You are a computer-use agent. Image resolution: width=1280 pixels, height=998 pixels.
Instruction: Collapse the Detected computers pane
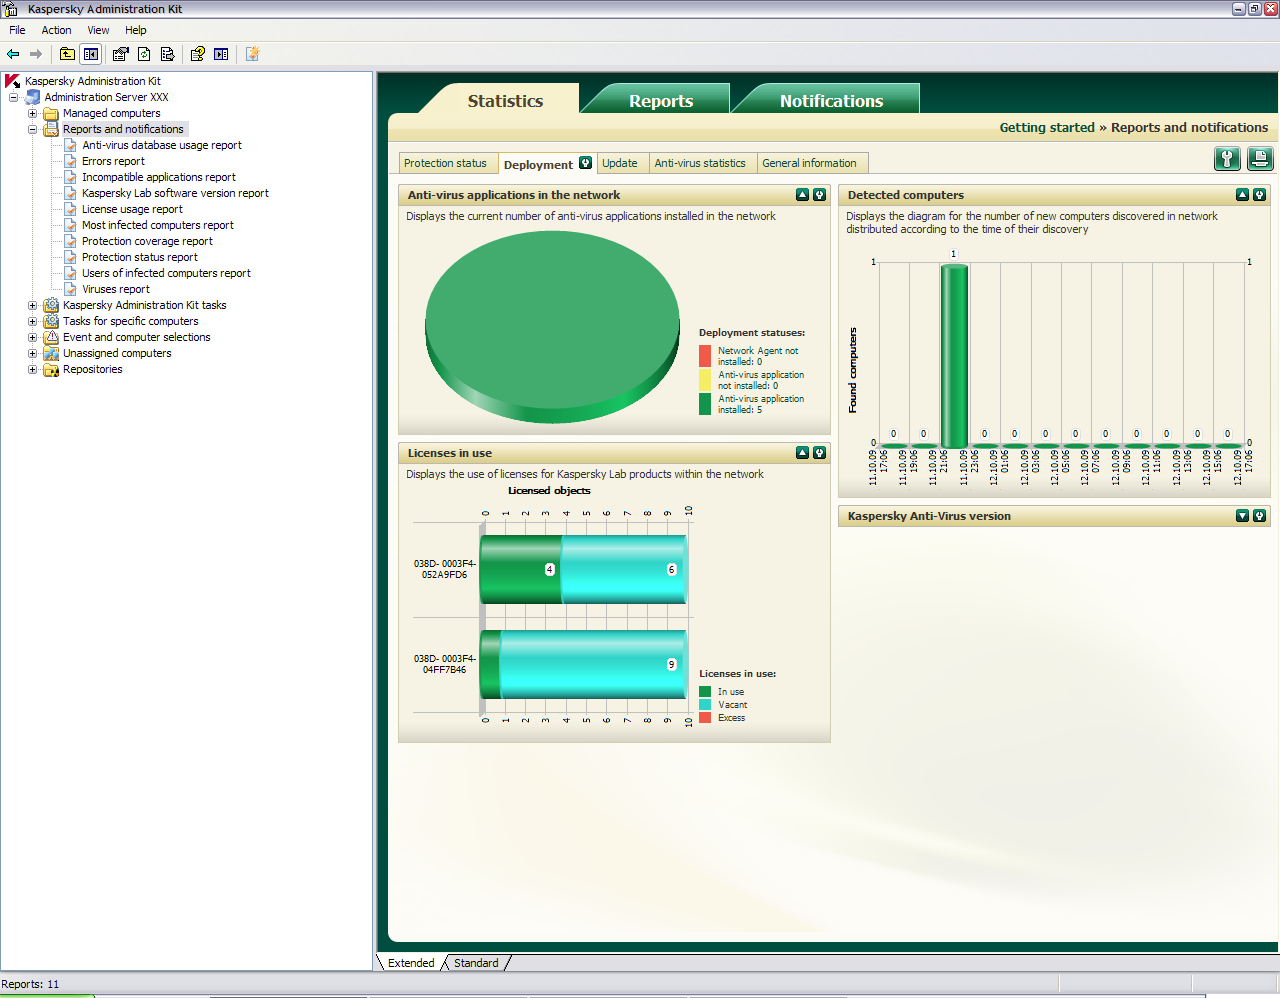coord(1242,195)
